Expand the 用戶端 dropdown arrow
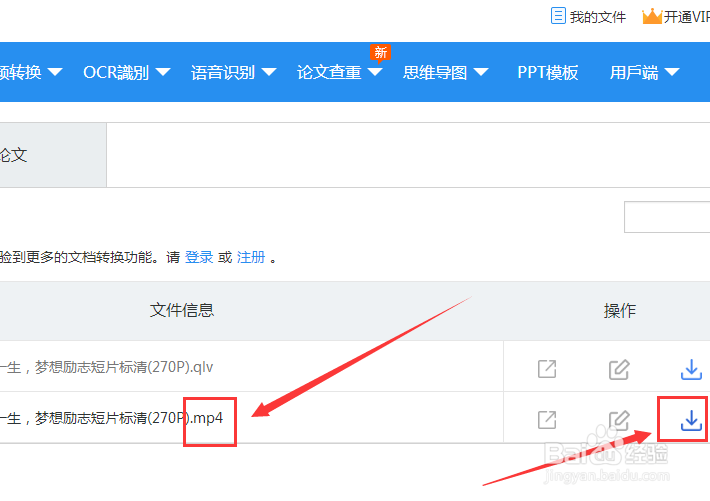 click(x=672, y=72)
